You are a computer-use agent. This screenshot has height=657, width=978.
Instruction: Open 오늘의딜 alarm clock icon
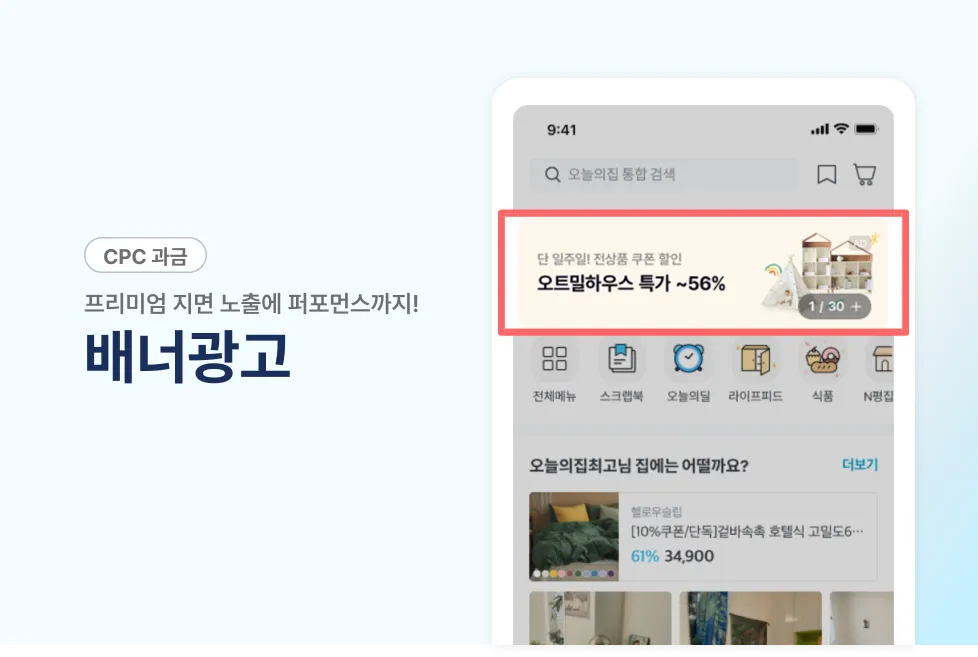[689, 359]
